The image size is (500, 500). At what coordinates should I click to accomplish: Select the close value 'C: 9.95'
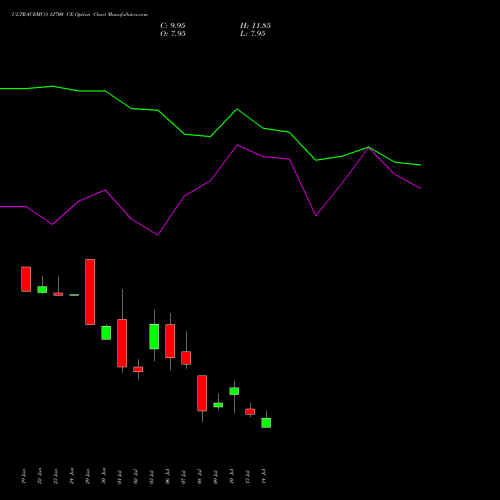pos(173,26)
